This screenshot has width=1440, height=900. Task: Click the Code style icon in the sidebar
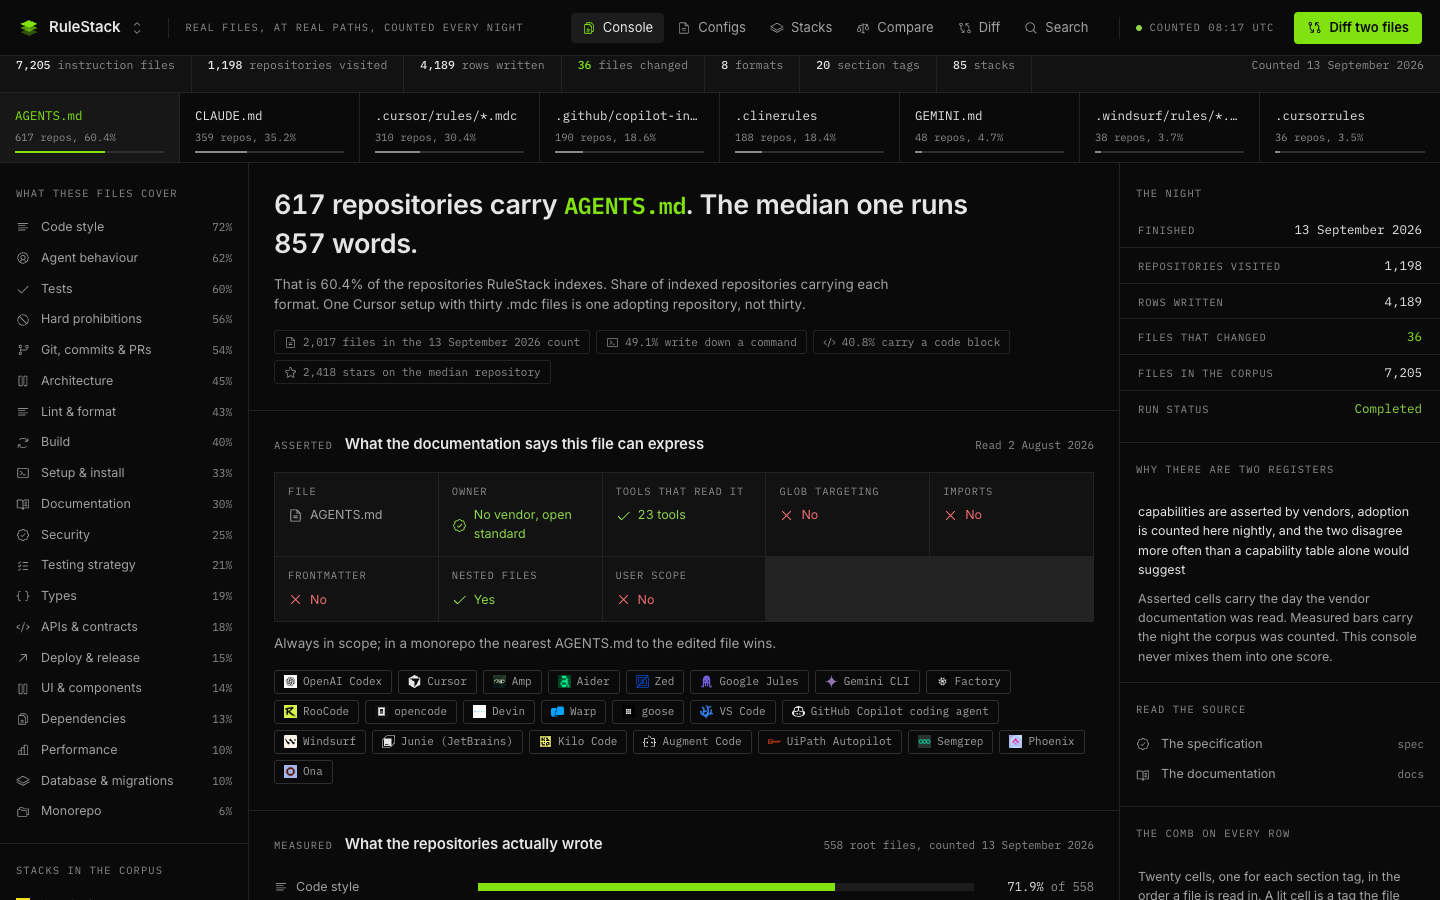(23, 227)
